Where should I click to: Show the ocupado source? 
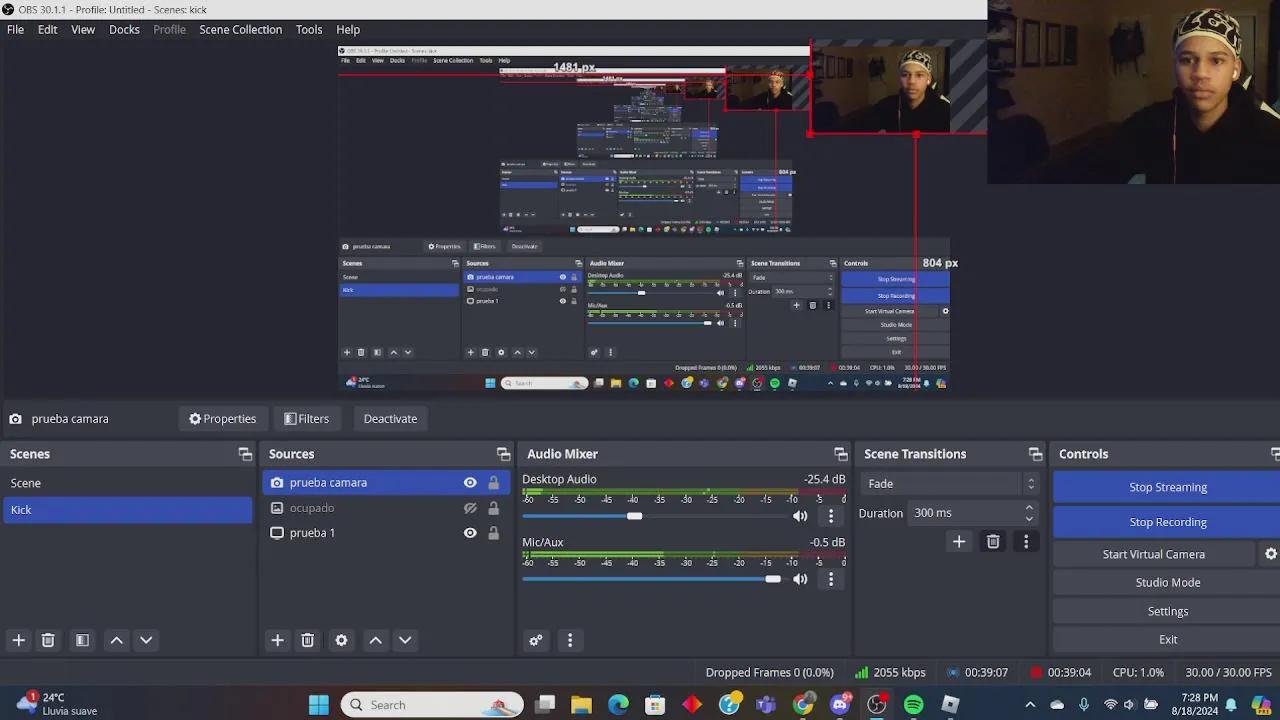tap(470, 508)
